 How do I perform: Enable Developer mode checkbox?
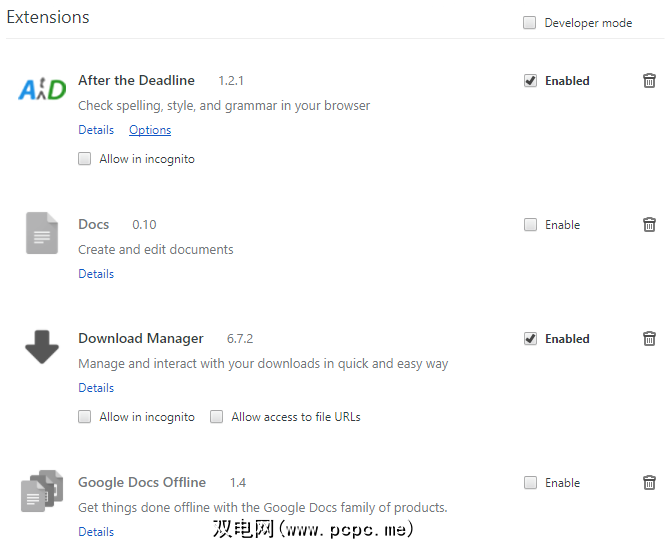tap(529, 22)
